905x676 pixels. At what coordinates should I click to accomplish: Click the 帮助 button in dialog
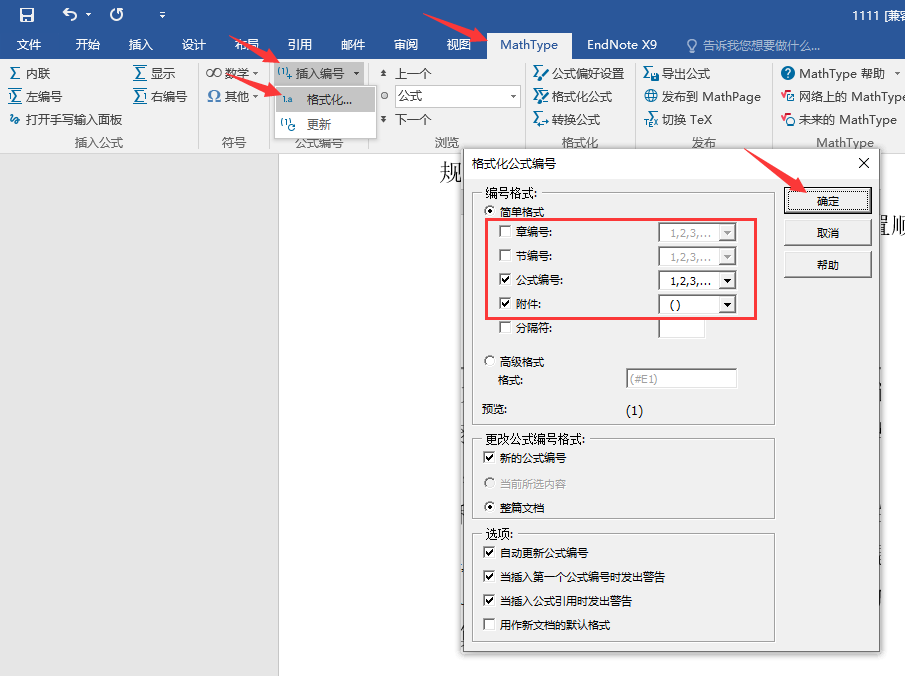pyautogui.click(x=828, y=265)
